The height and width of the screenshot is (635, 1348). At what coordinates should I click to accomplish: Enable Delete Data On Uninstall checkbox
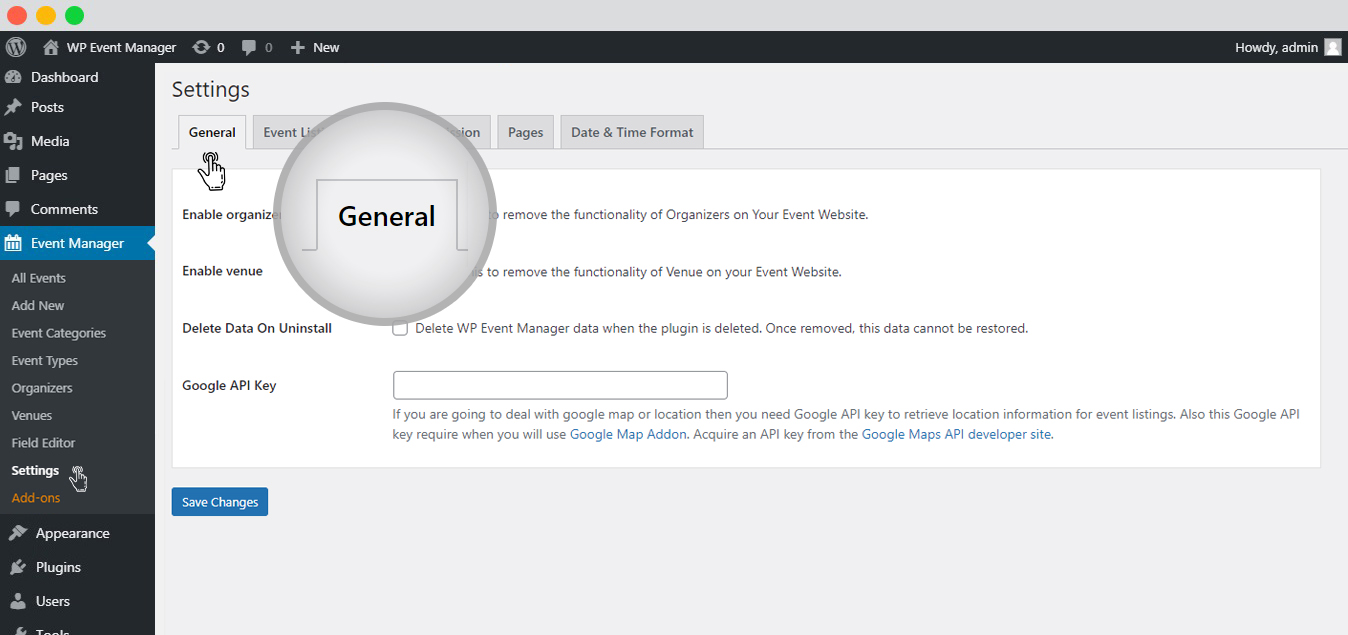(400, 328)
